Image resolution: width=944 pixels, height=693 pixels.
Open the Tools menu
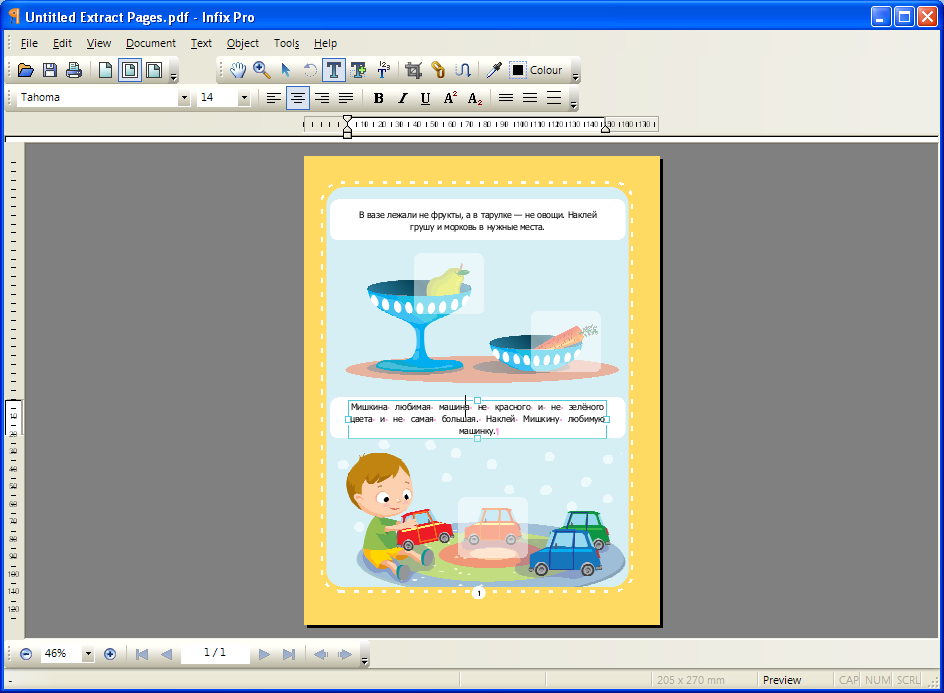pos(287,43)
